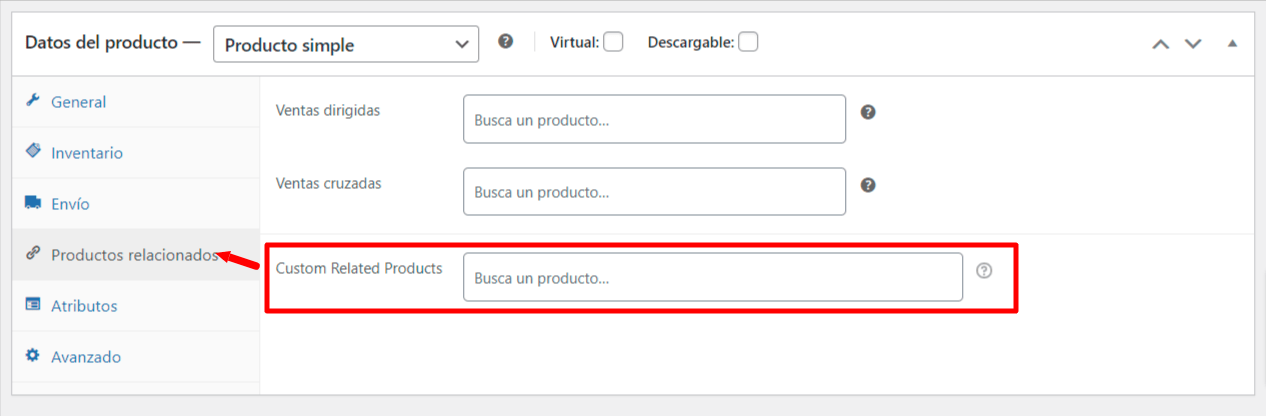Open help tooltip next to product type
This screenshot has height=416, width=1266.
(506, 42)
